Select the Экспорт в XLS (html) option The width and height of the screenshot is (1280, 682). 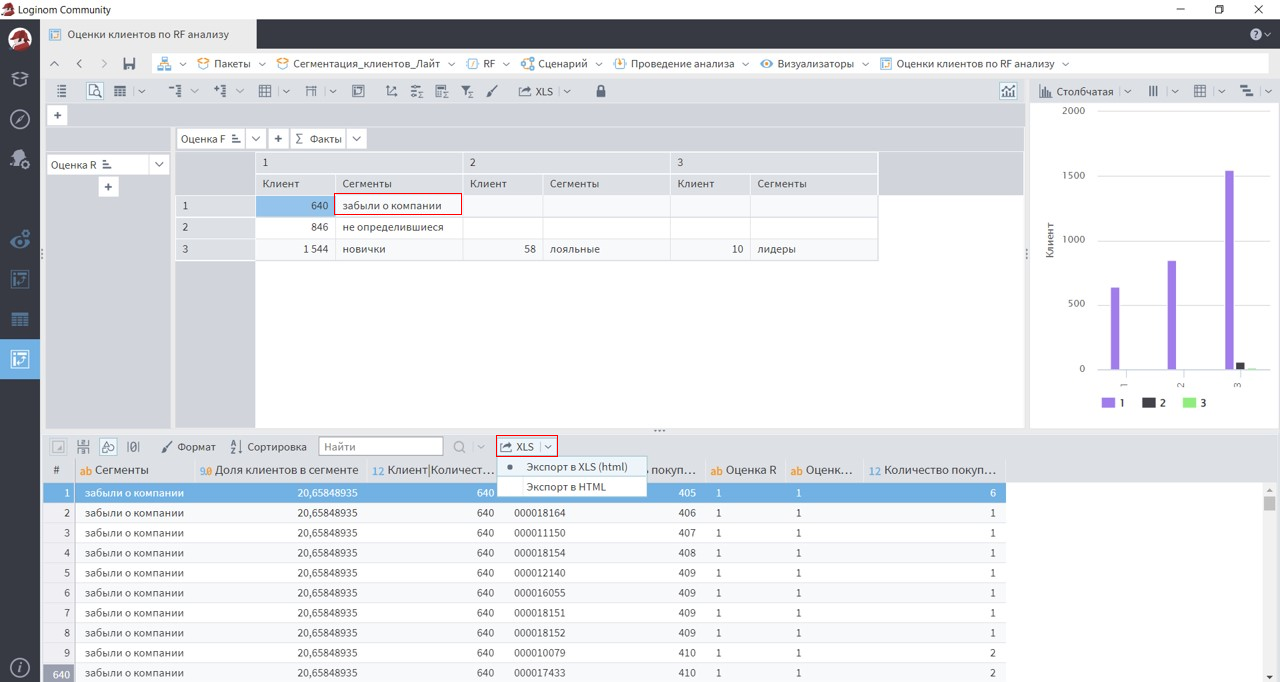point(576,467)
